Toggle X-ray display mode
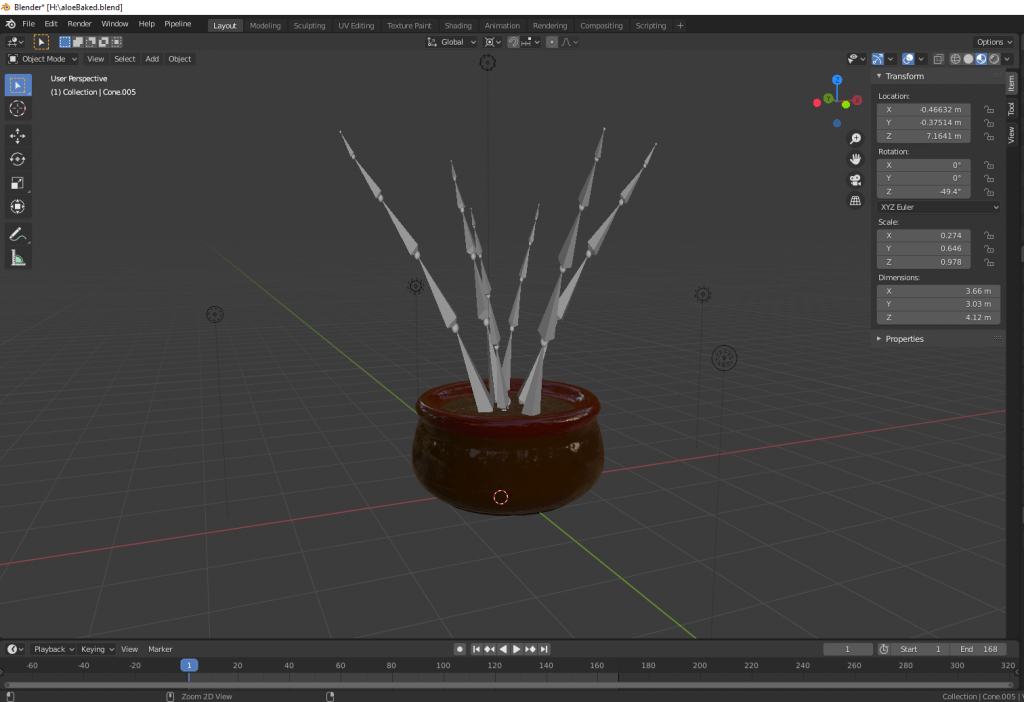Image resolution: width=1024 pixels, height=702 pixels. coord(938,59)
